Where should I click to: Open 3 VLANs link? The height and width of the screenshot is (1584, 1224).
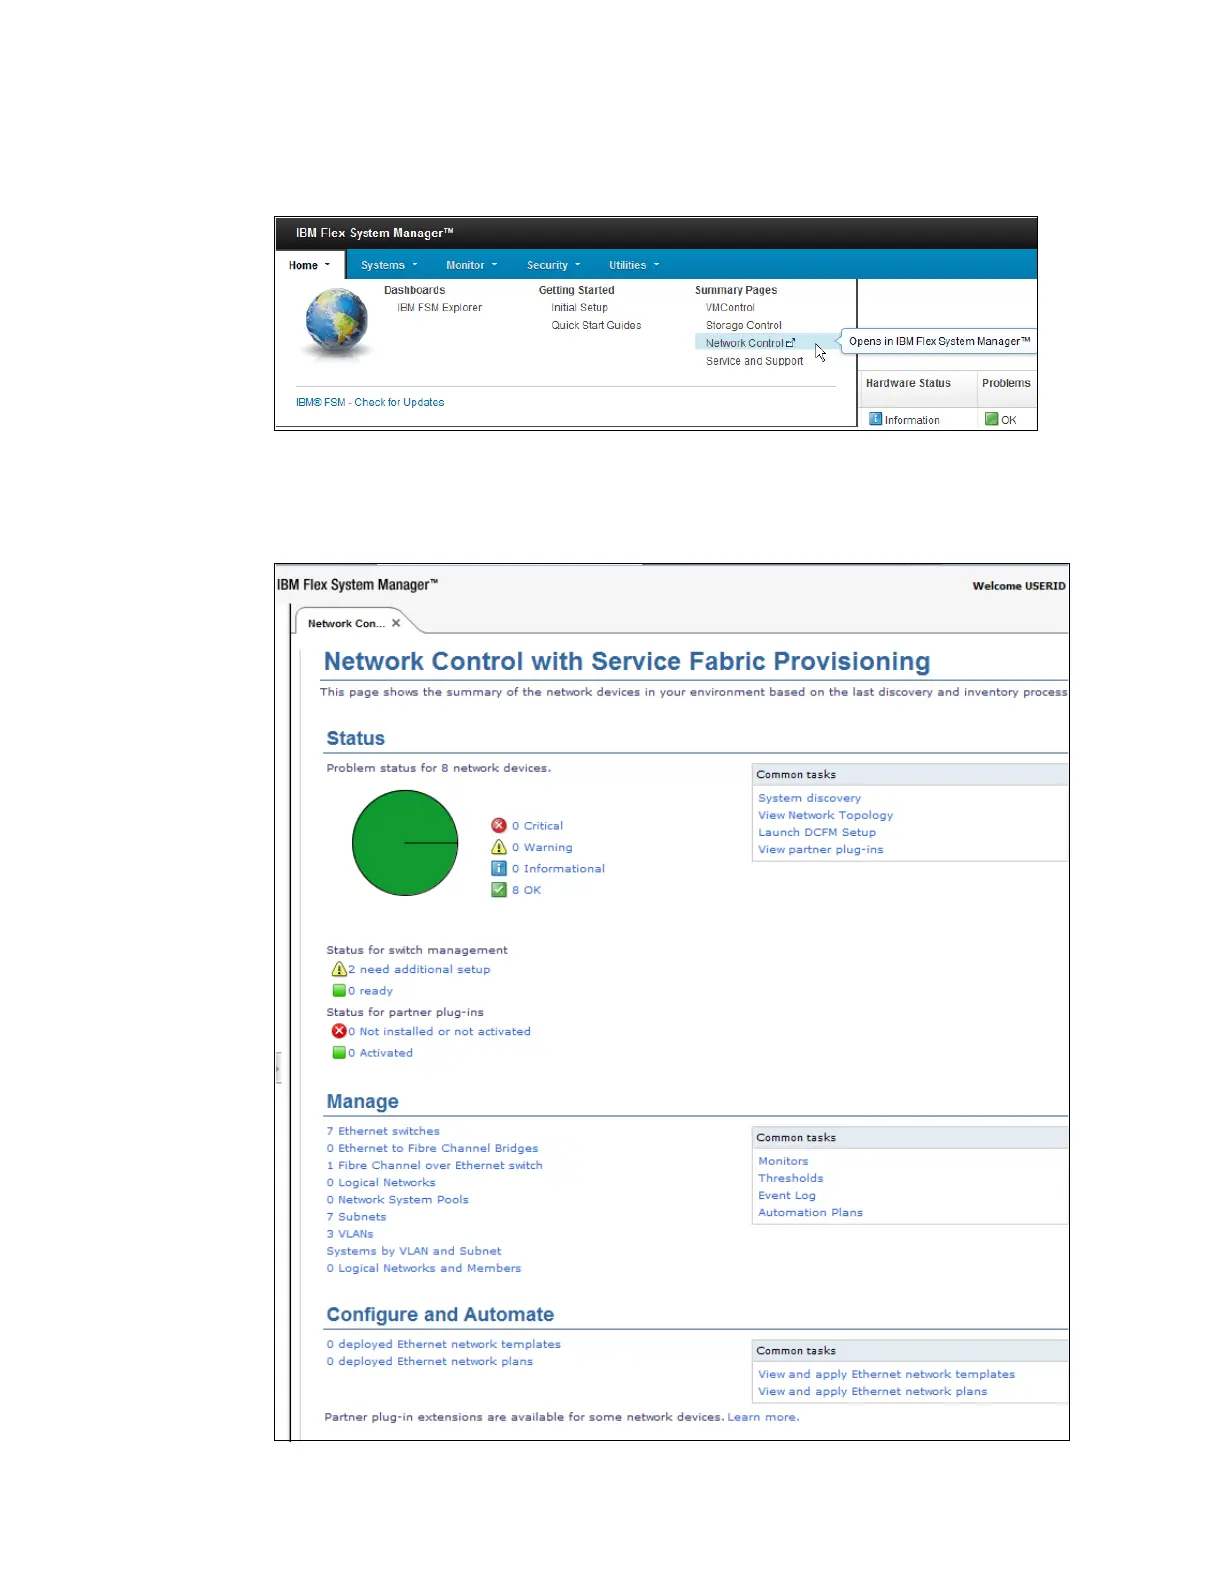pos(350,1233)
